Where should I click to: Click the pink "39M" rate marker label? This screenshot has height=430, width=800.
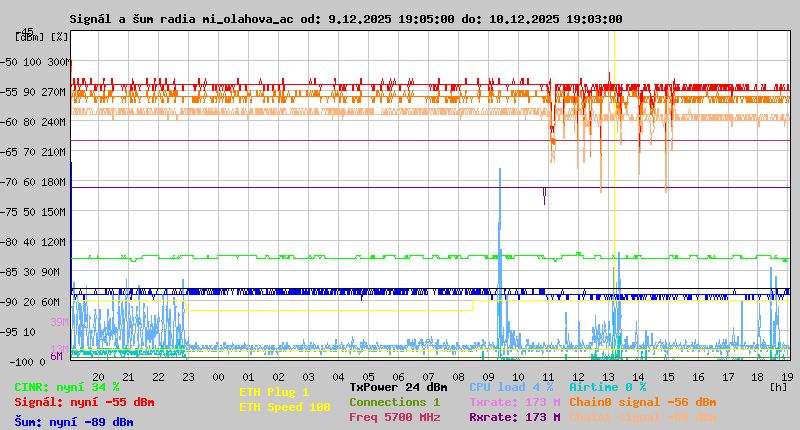click(59, 322)
